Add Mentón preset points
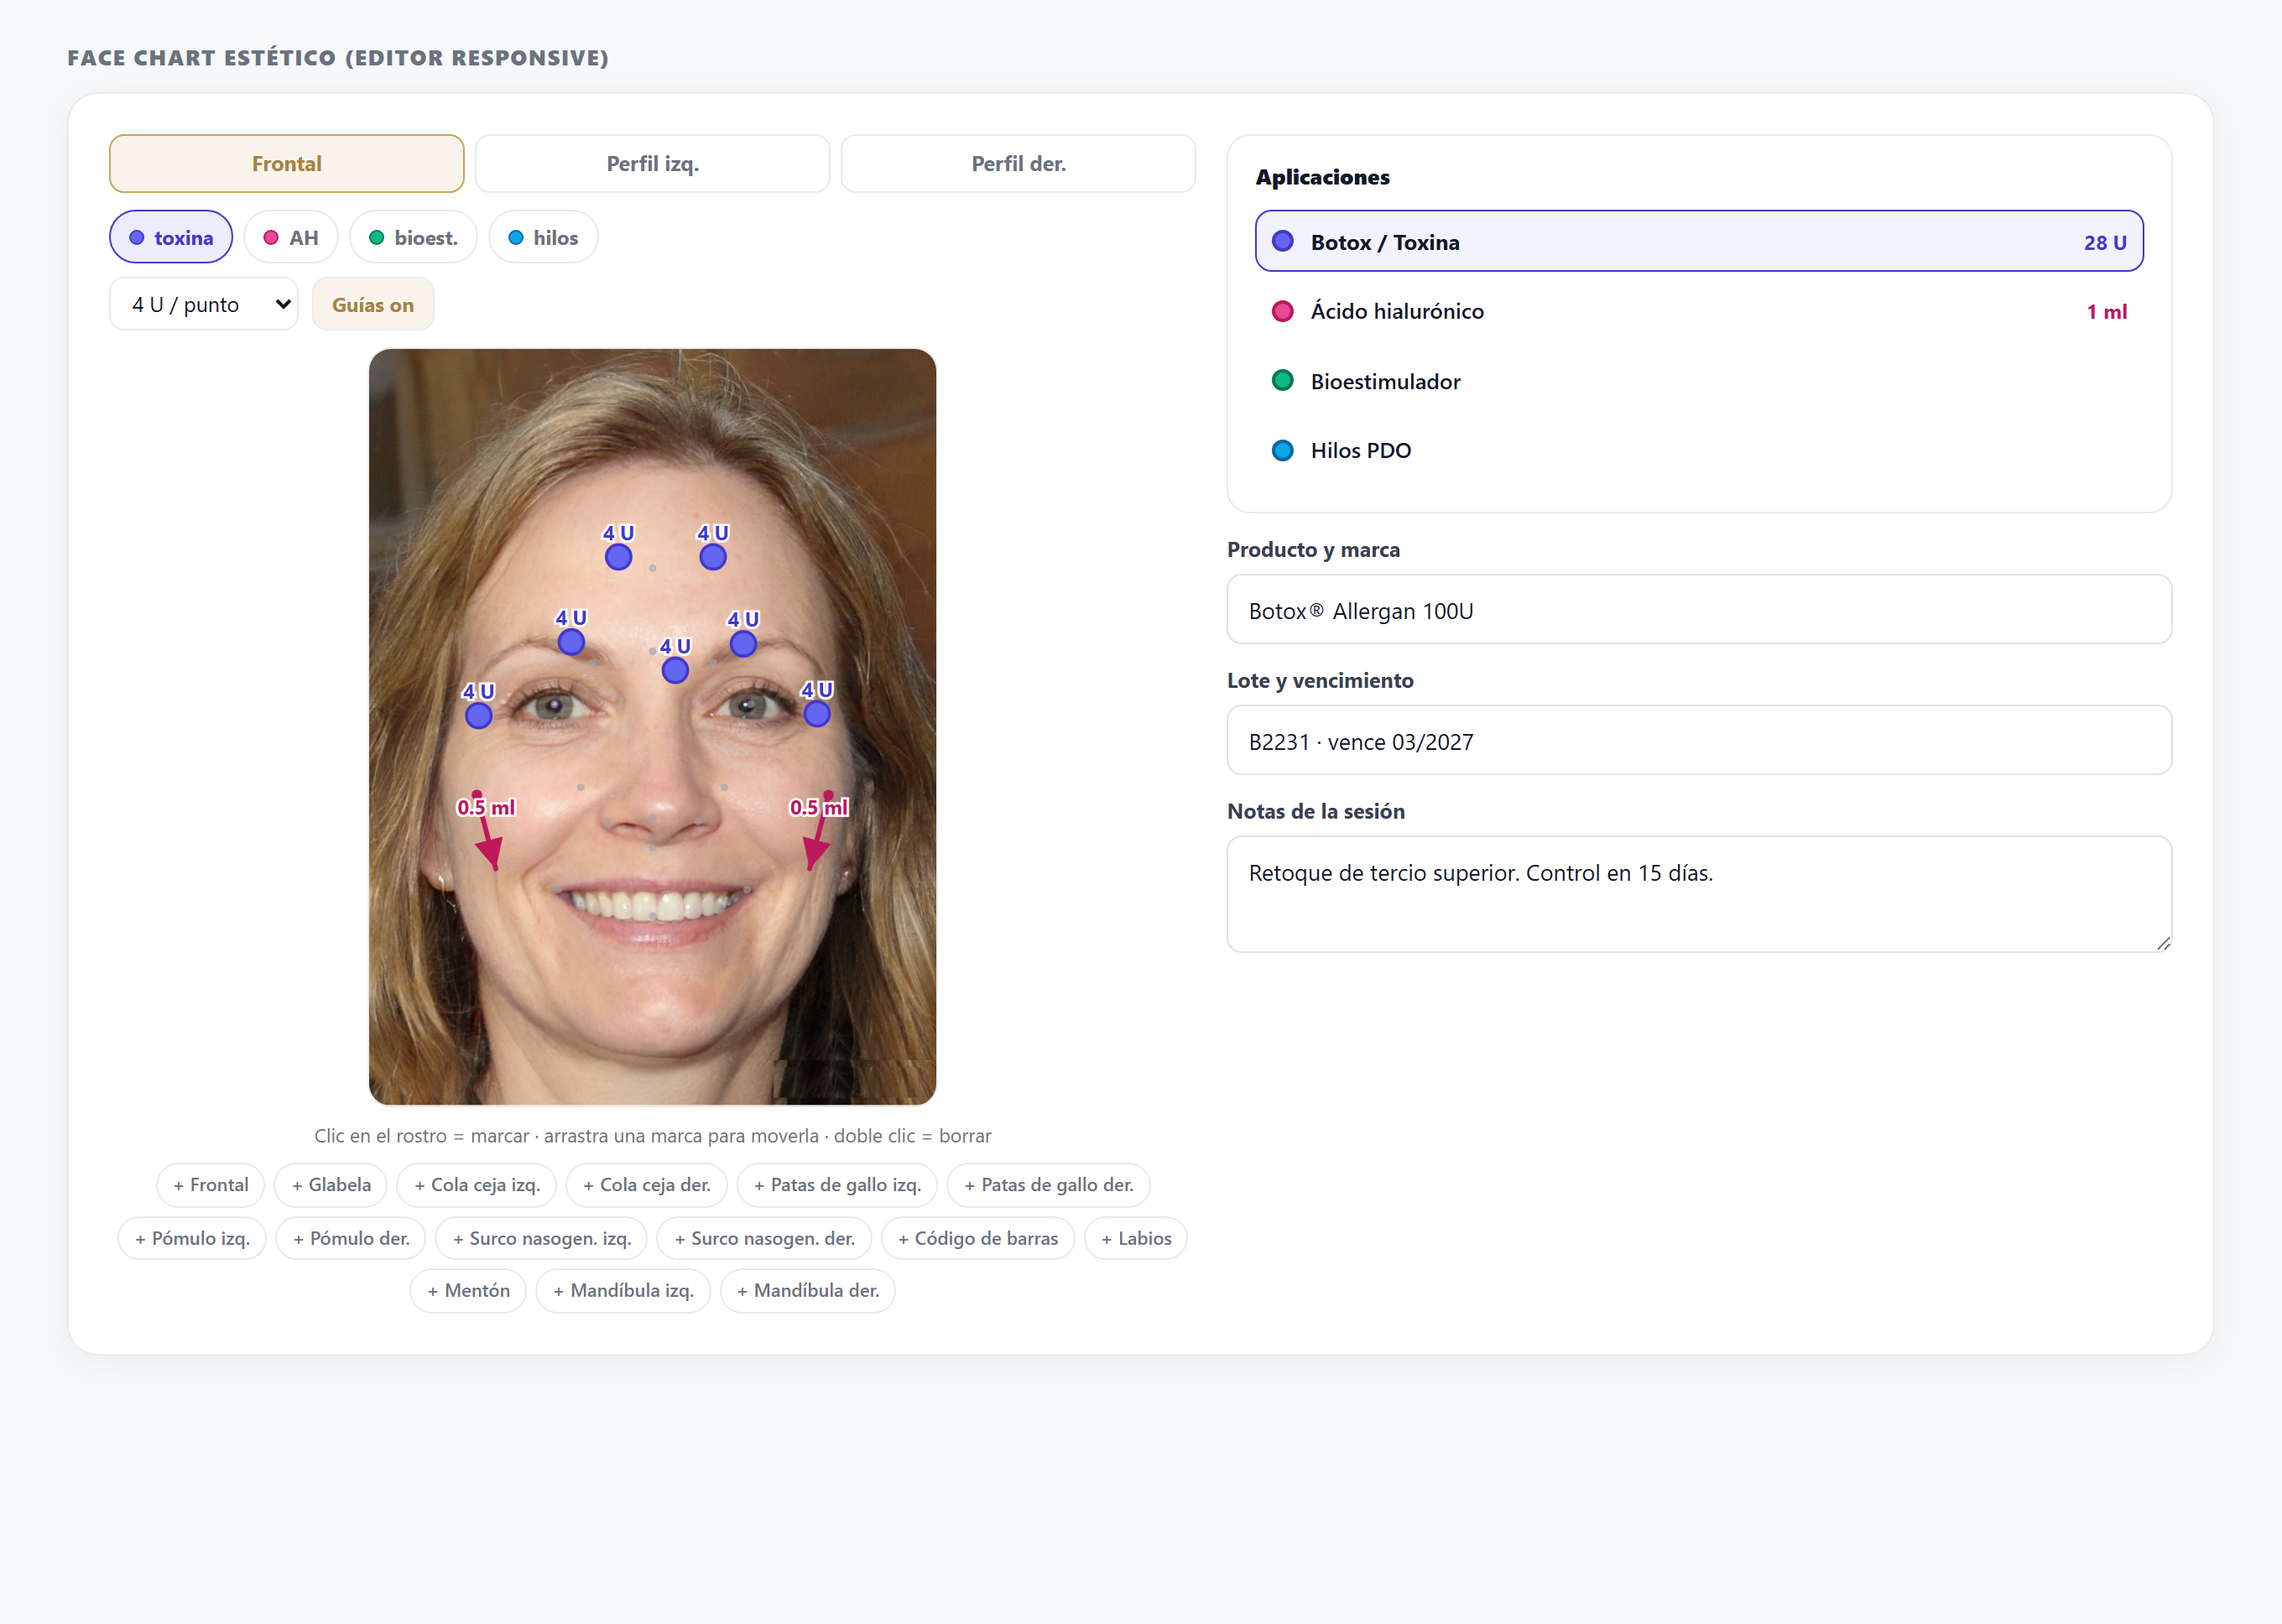The width and height of the screenshot is (2282, 1624). pyautogui.click(x=468, y=1291)
